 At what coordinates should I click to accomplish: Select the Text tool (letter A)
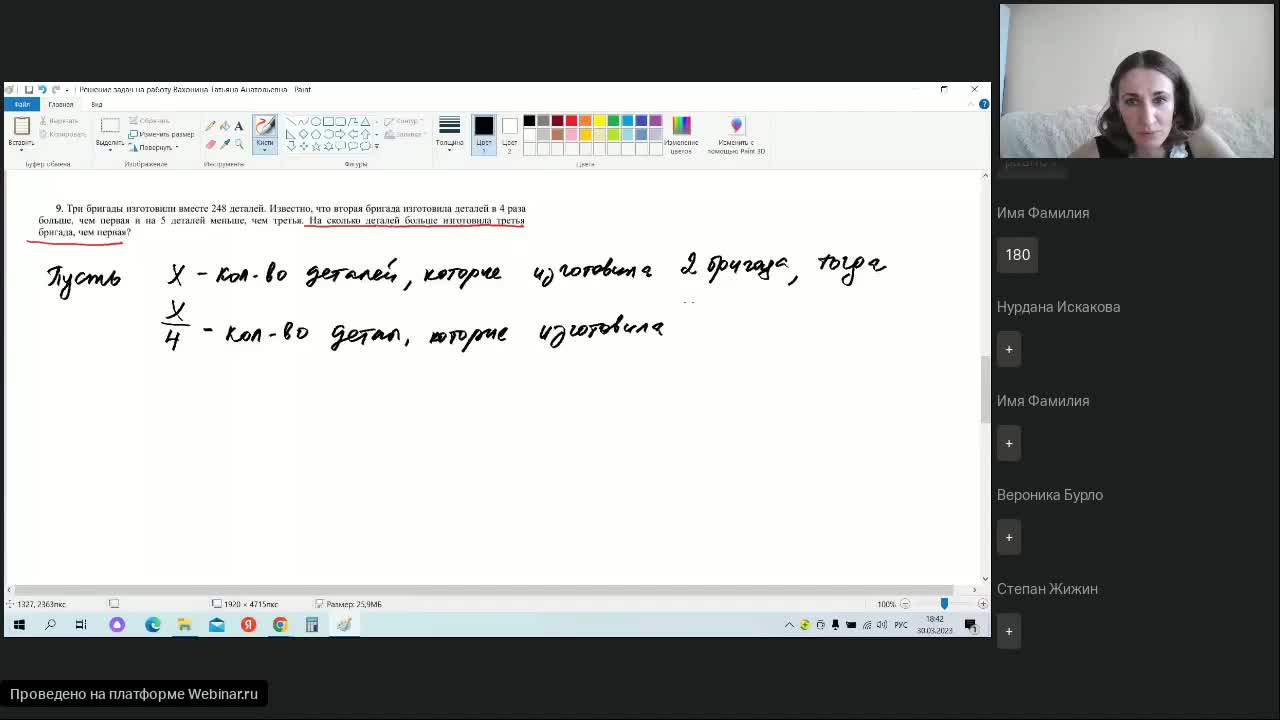pyautogui.click(x=239, y=126)
